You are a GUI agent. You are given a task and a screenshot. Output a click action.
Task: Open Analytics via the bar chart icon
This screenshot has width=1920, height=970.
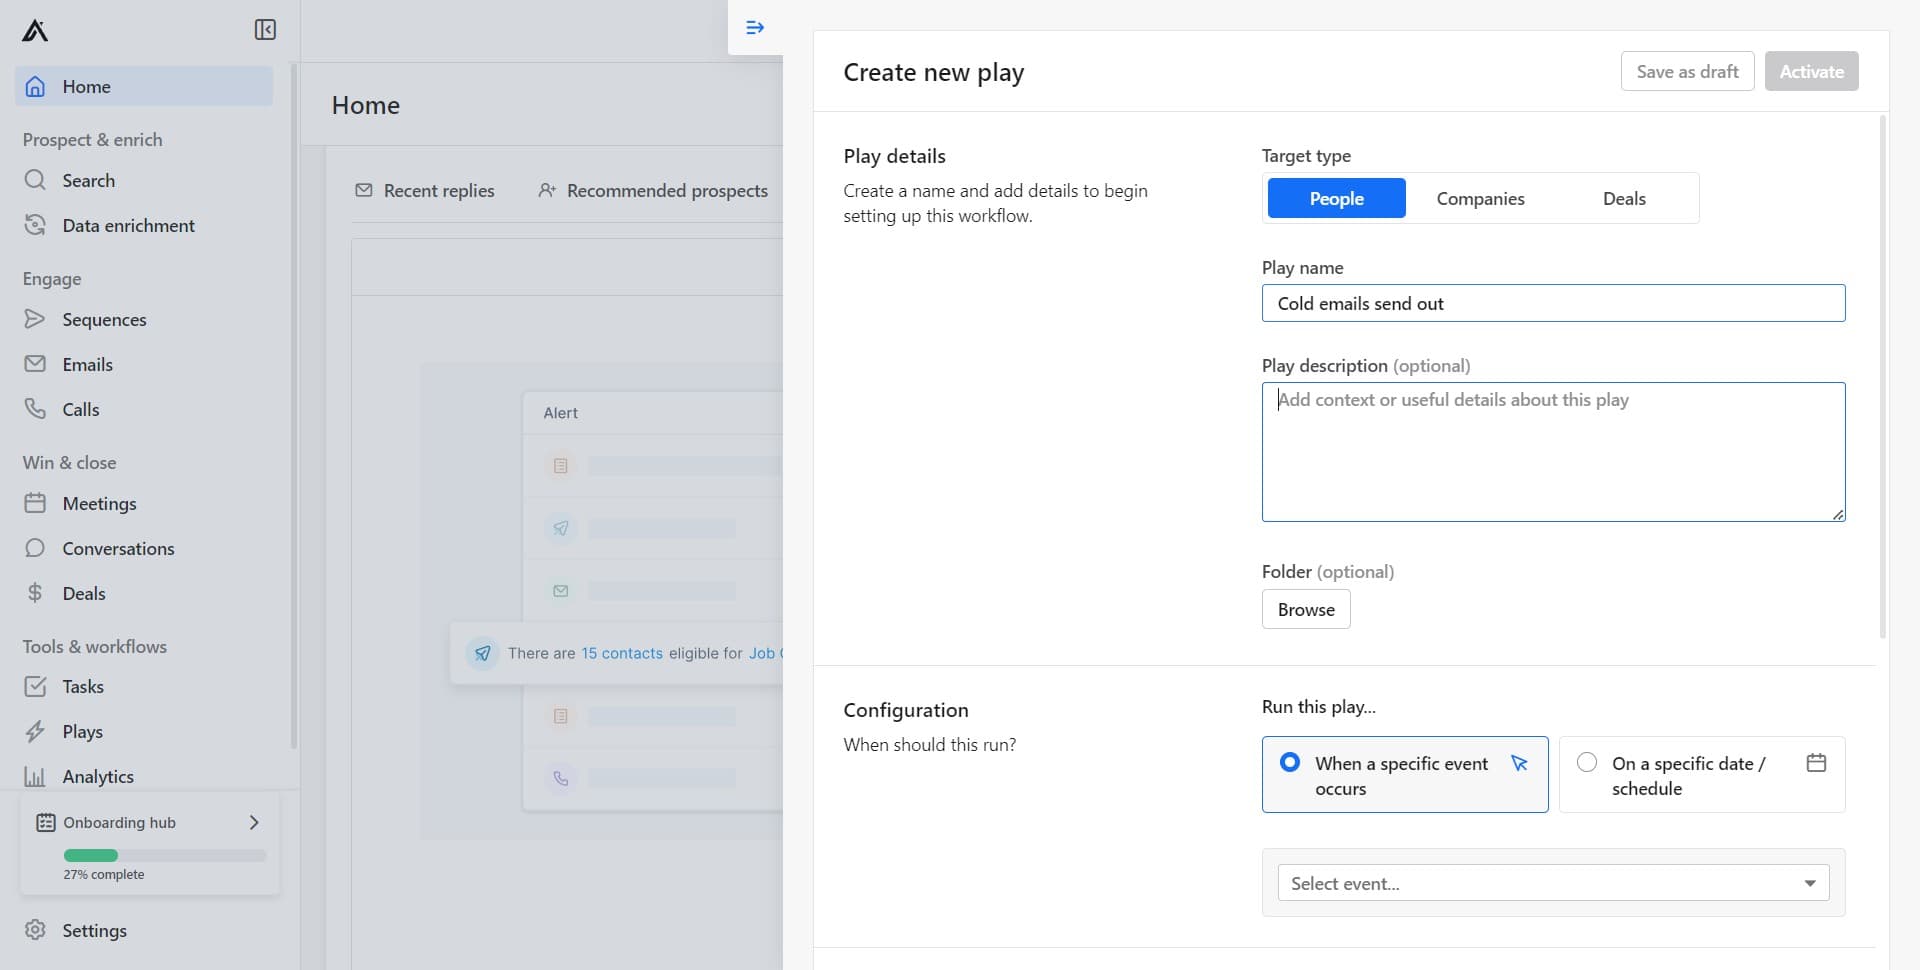point(35,776)
